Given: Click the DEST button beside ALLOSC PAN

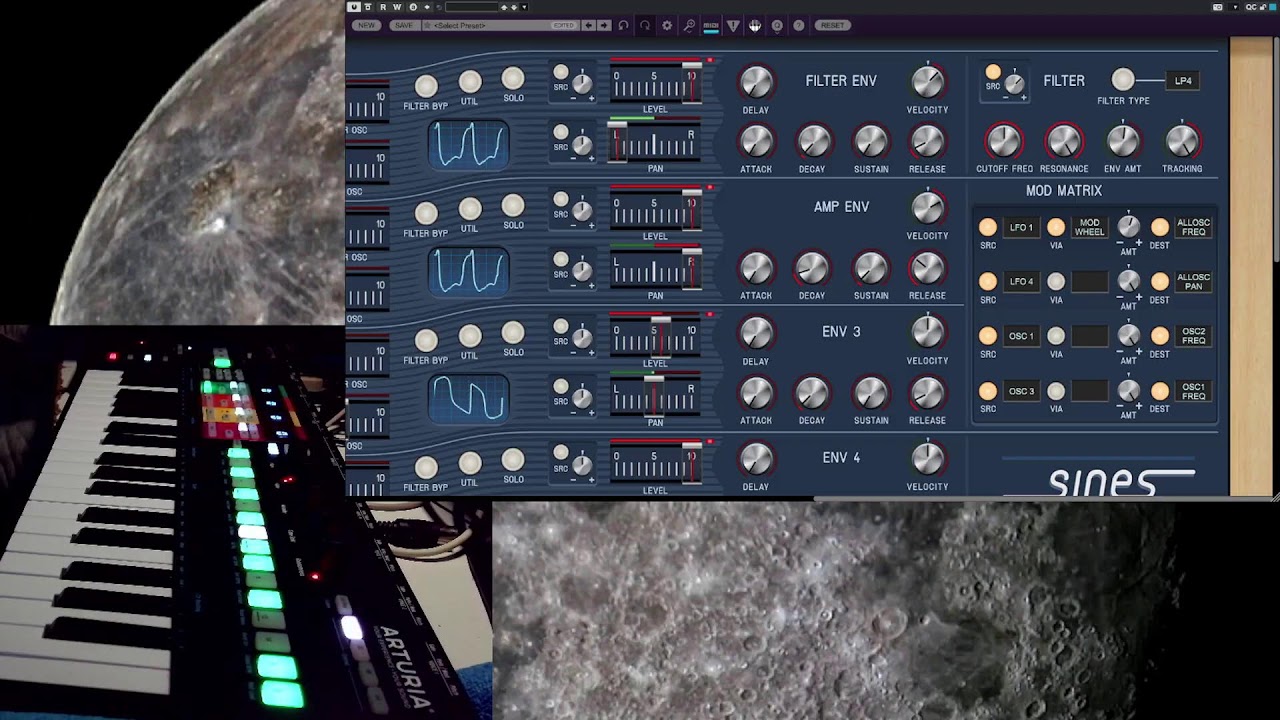Looking at the screenshot, I should point(1159,282).
